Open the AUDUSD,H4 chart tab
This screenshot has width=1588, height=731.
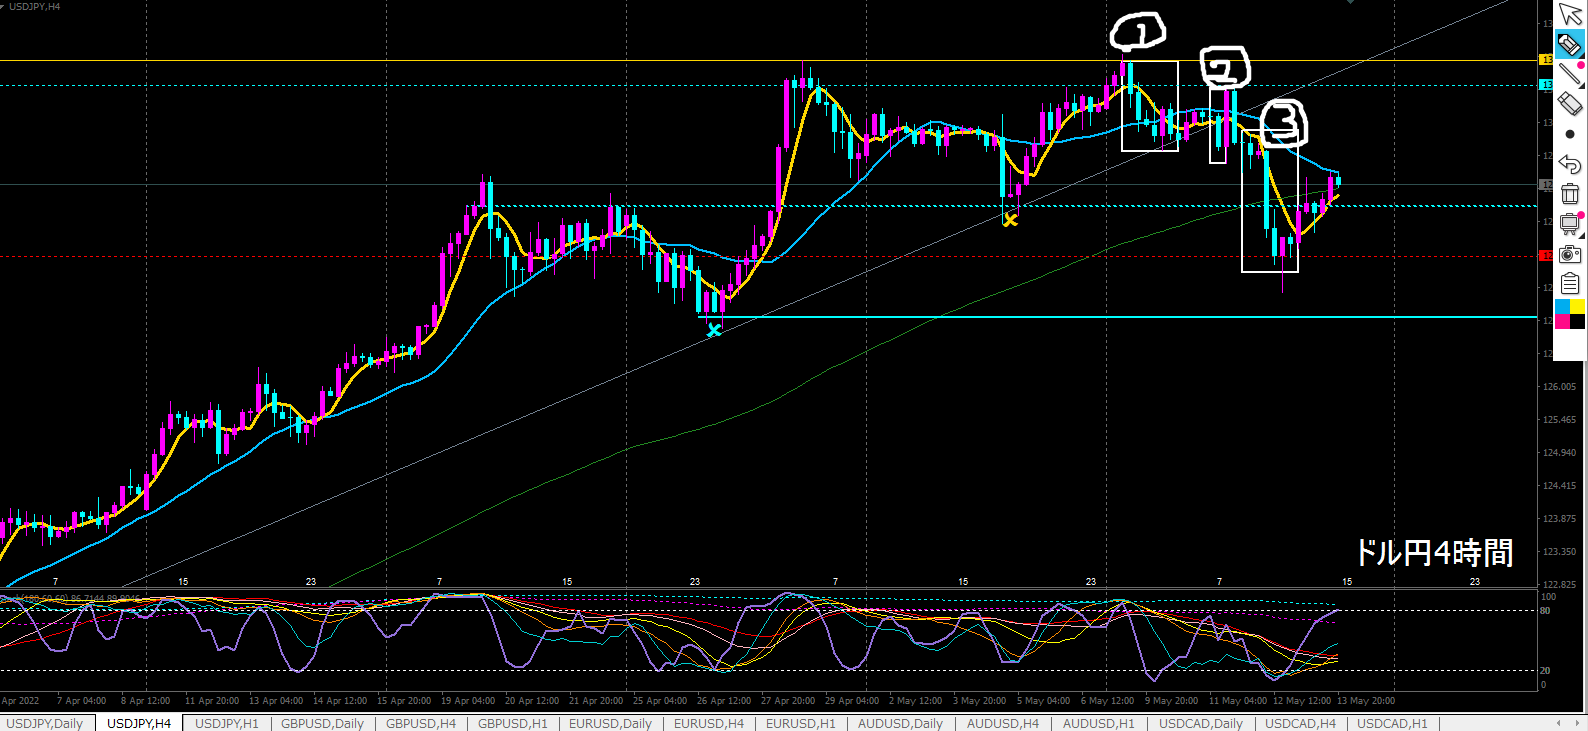pos(1003,723)
